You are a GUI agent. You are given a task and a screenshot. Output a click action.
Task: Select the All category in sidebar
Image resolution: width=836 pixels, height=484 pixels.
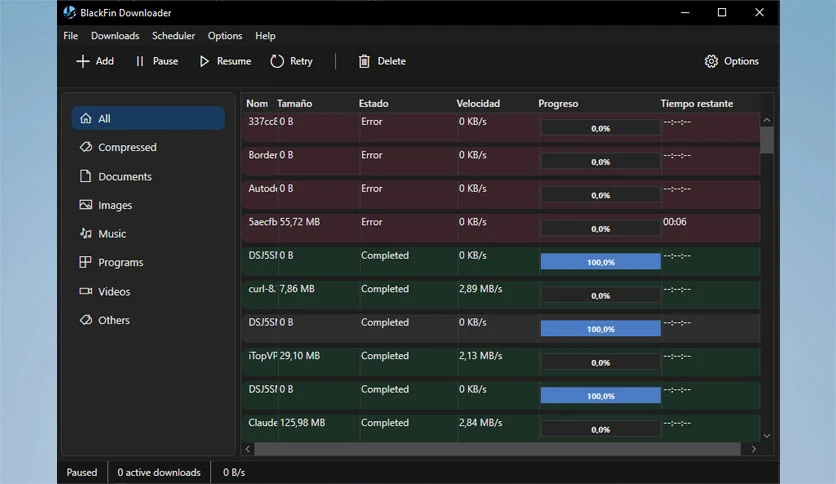click(148, 118)
